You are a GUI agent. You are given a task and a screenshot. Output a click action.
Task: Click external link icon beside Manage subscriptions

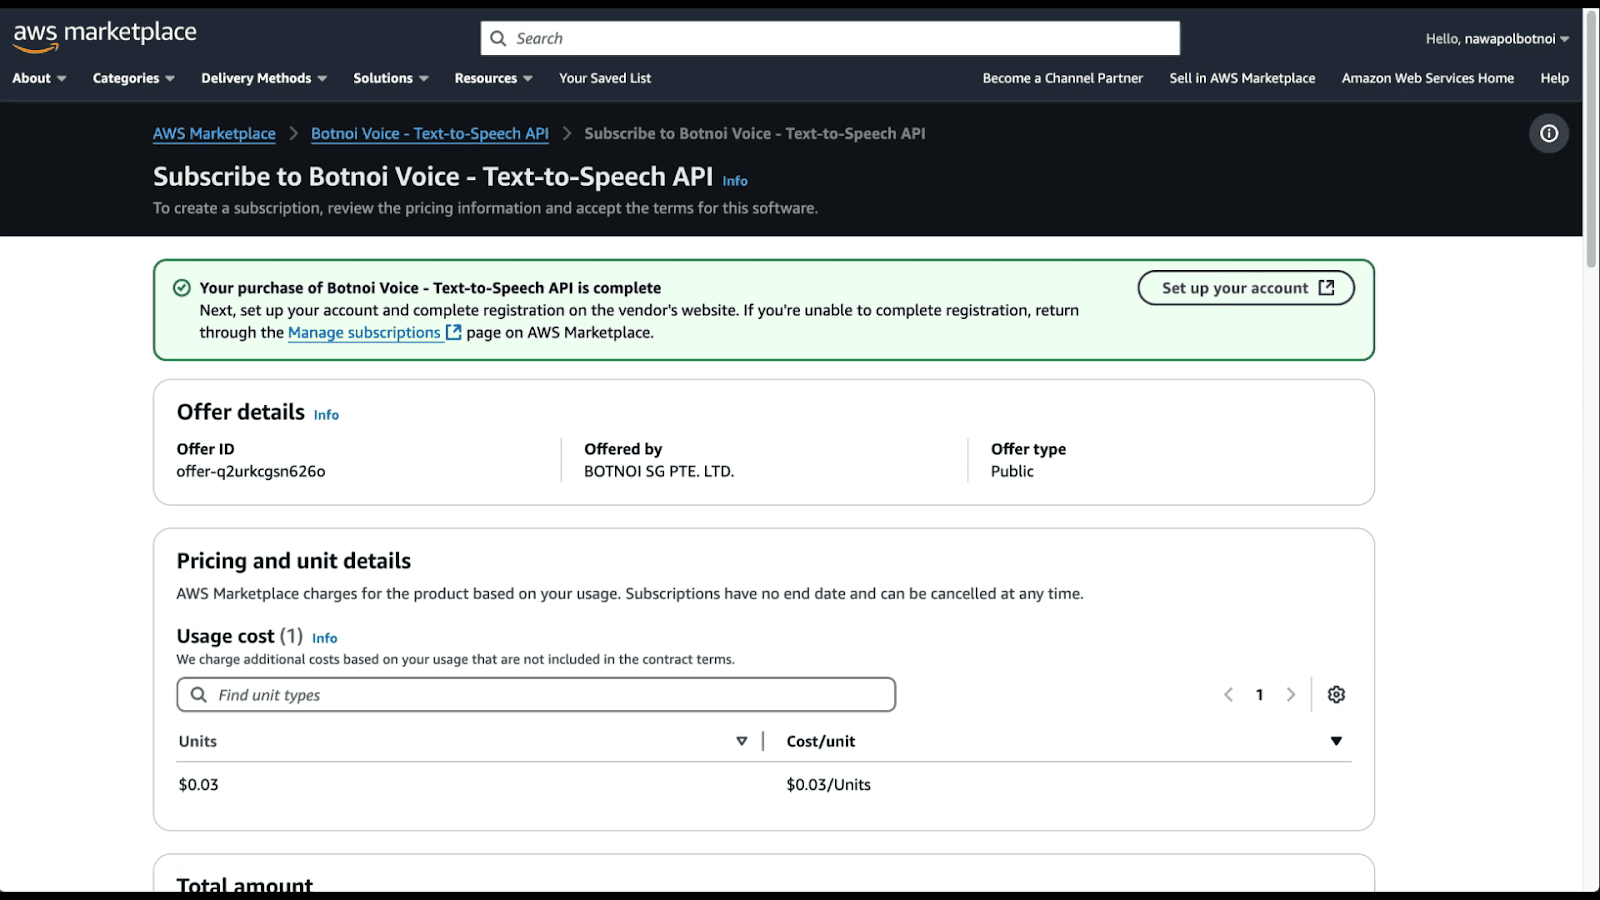[x=454, y=332]
